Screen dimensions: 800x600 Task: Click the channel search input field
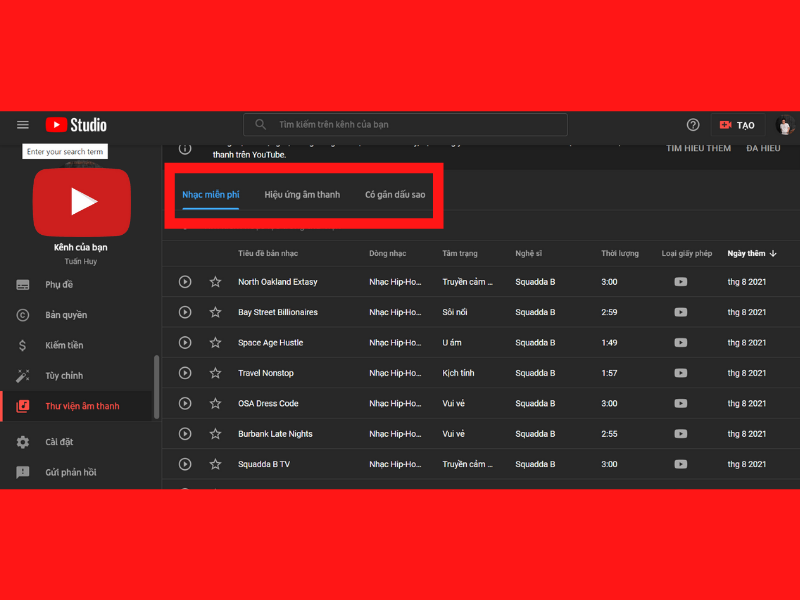pos(405,124)
